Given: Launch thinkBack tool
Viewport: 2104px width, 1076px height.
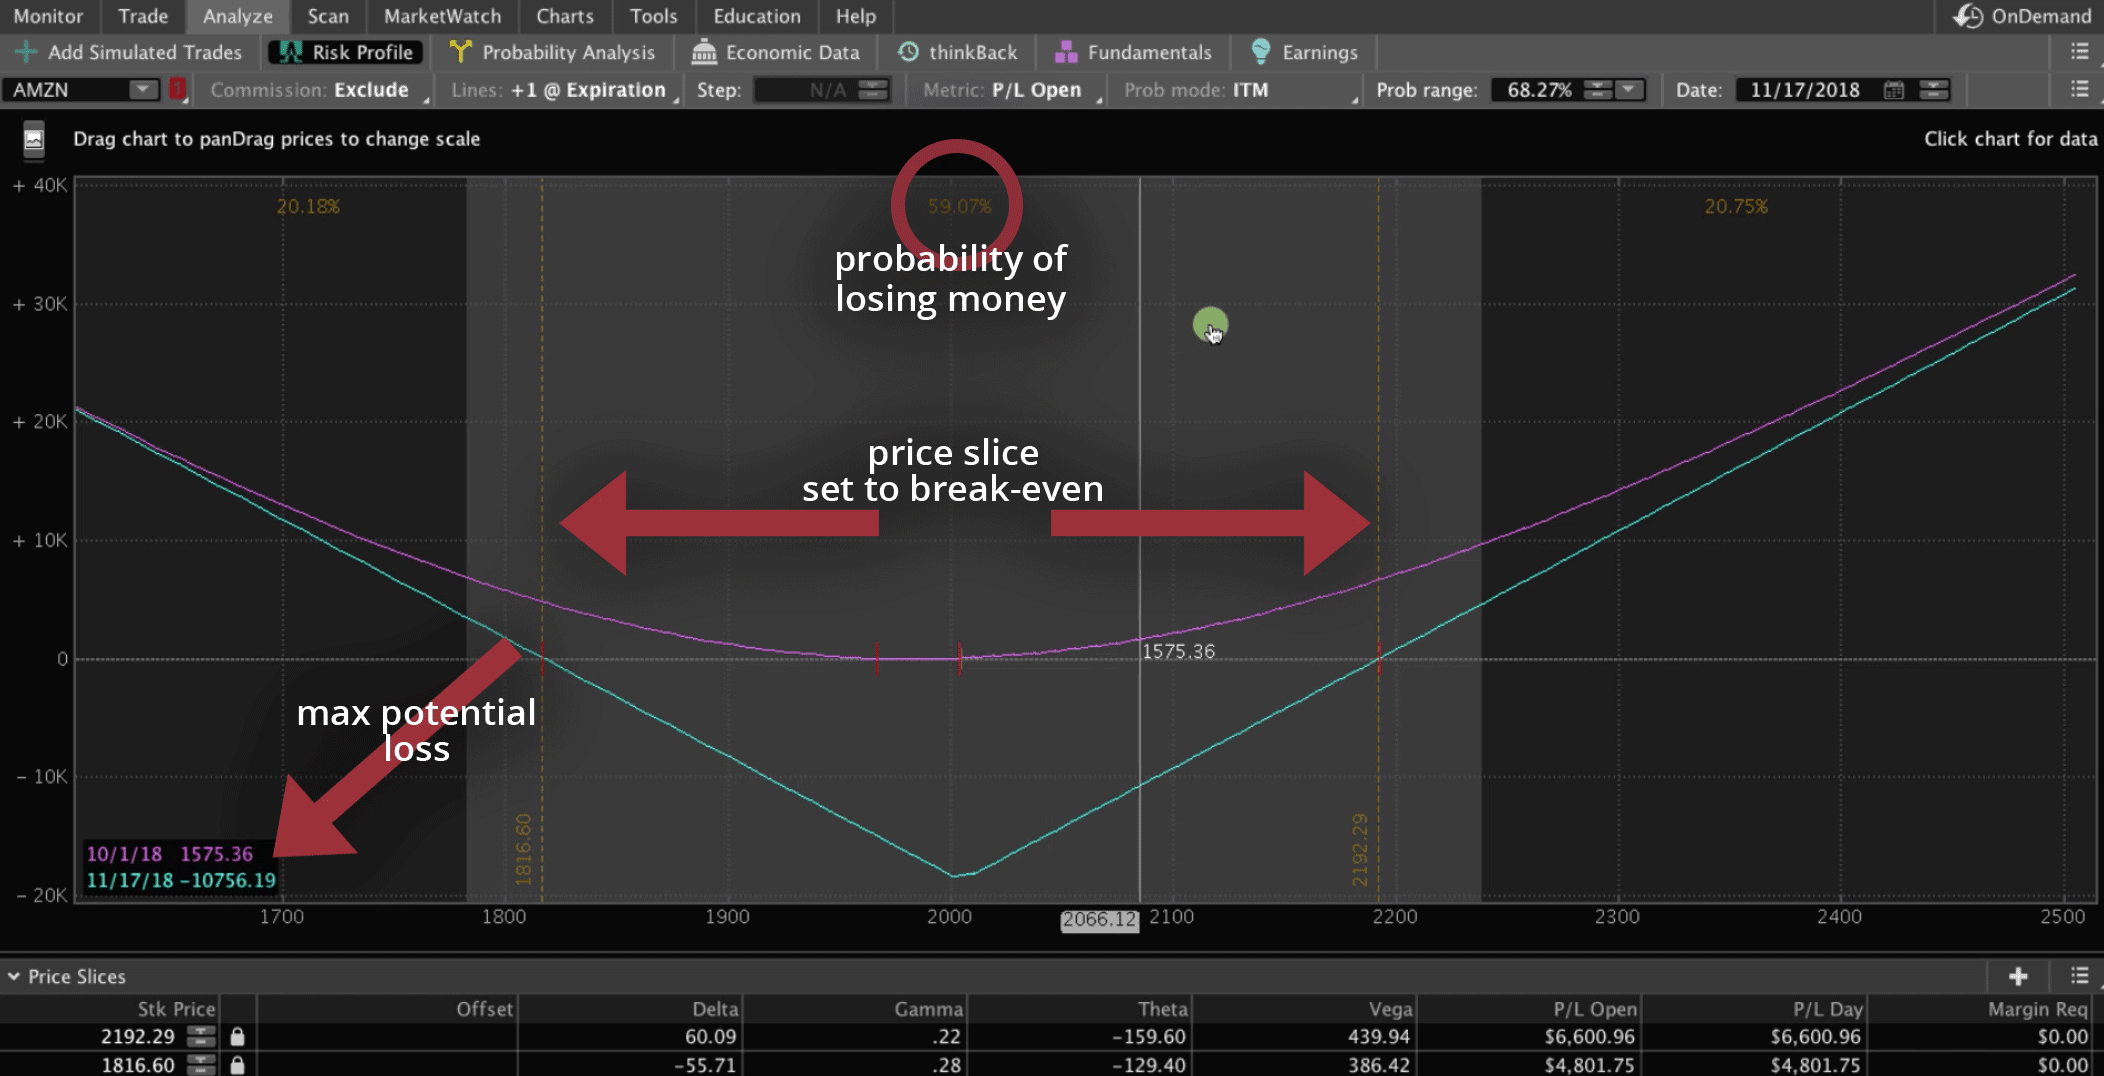Looking at the screenshot, I should tap(908, 52).
